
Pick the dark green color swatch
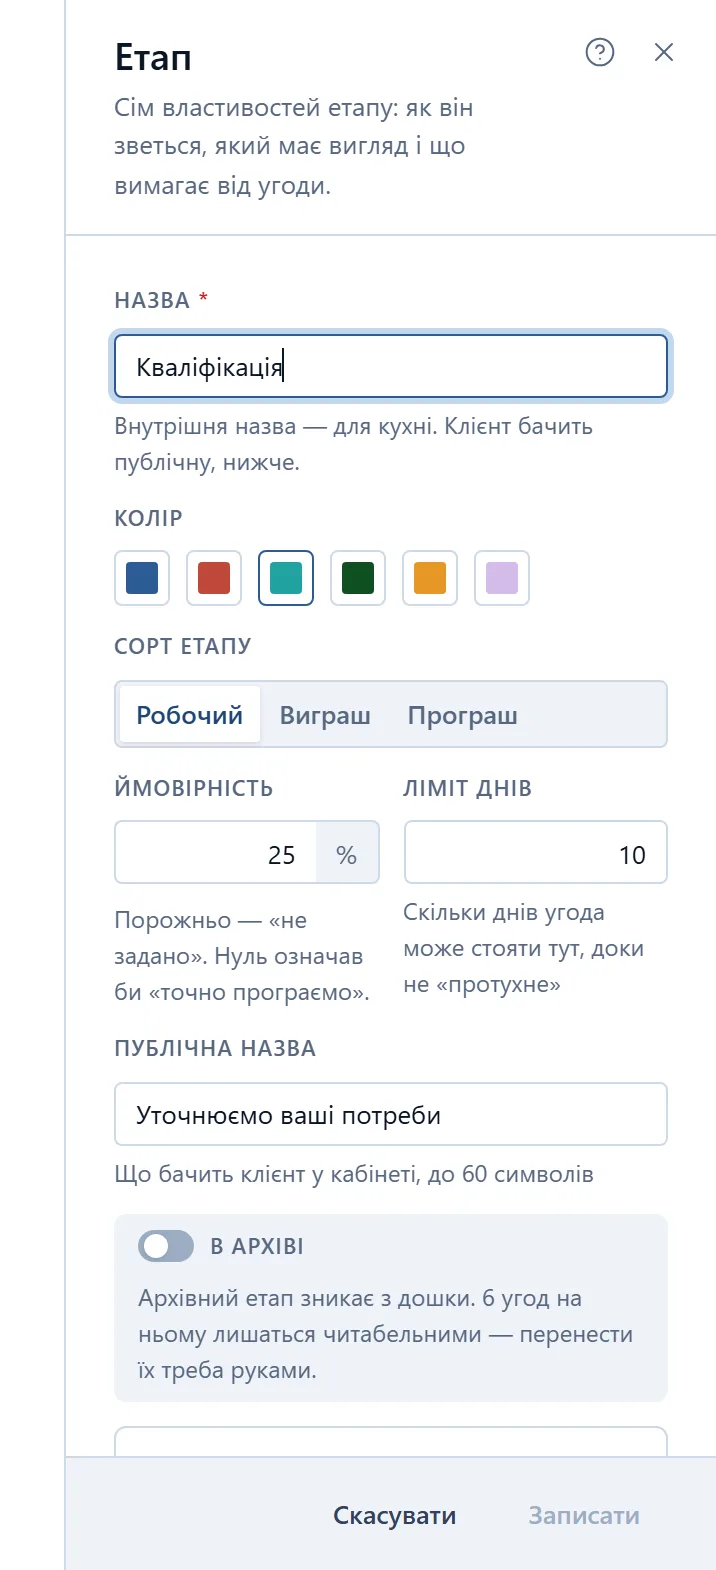pyautogui.click(x=358, y=578)
